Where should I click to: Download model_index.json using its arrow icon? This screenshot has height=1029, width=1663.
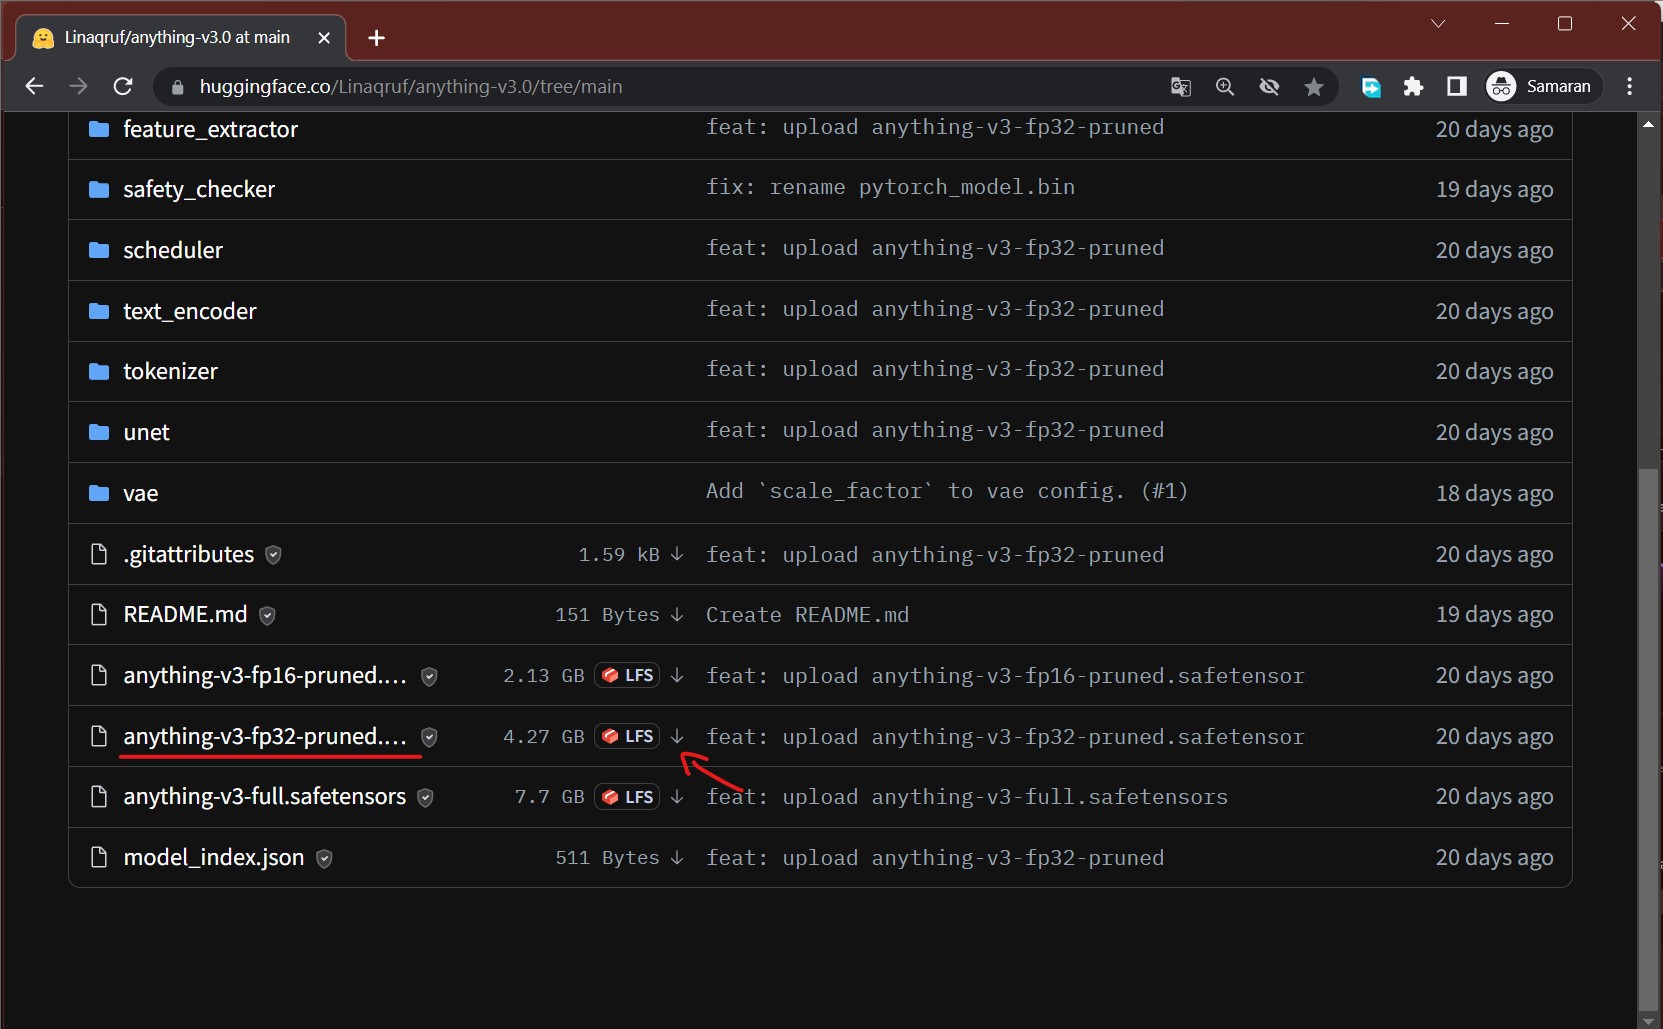(x=677, y=857)
